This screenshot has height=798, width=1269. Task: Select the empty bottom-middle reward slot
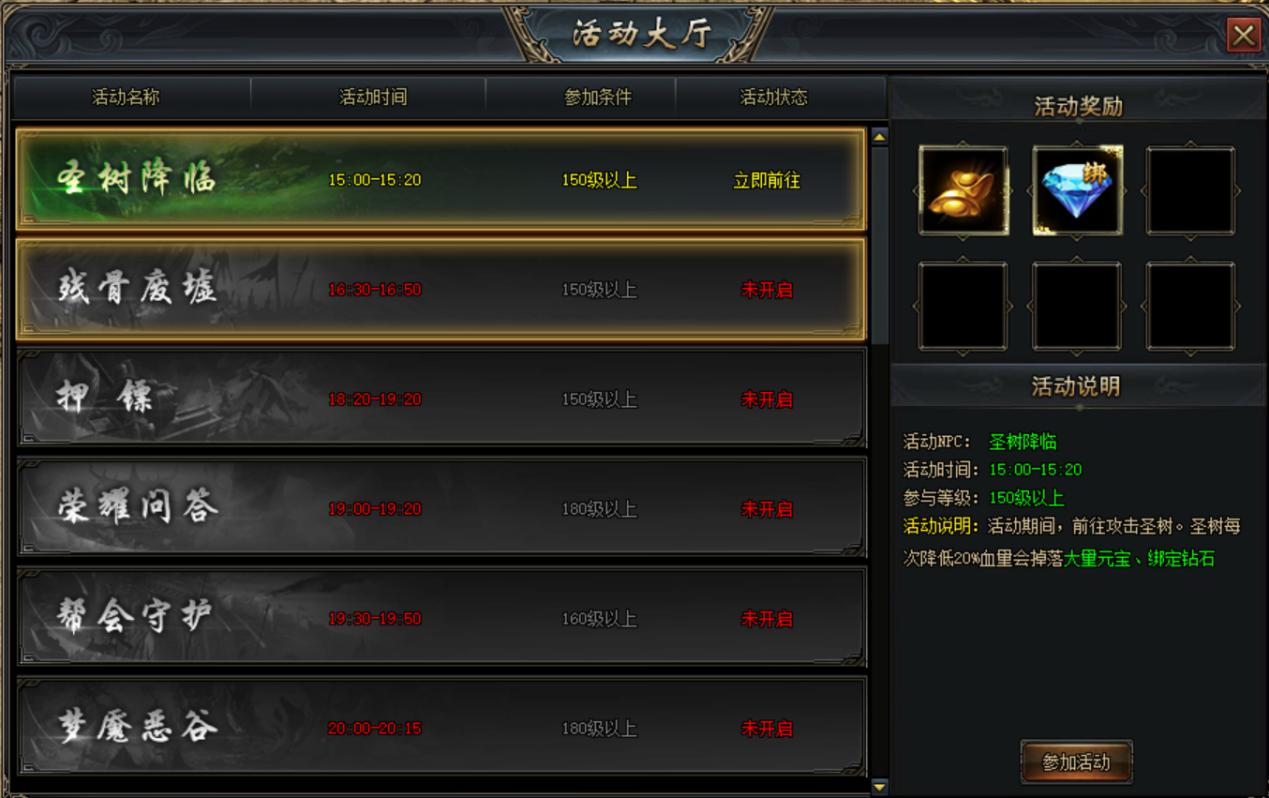point(1077,306)
